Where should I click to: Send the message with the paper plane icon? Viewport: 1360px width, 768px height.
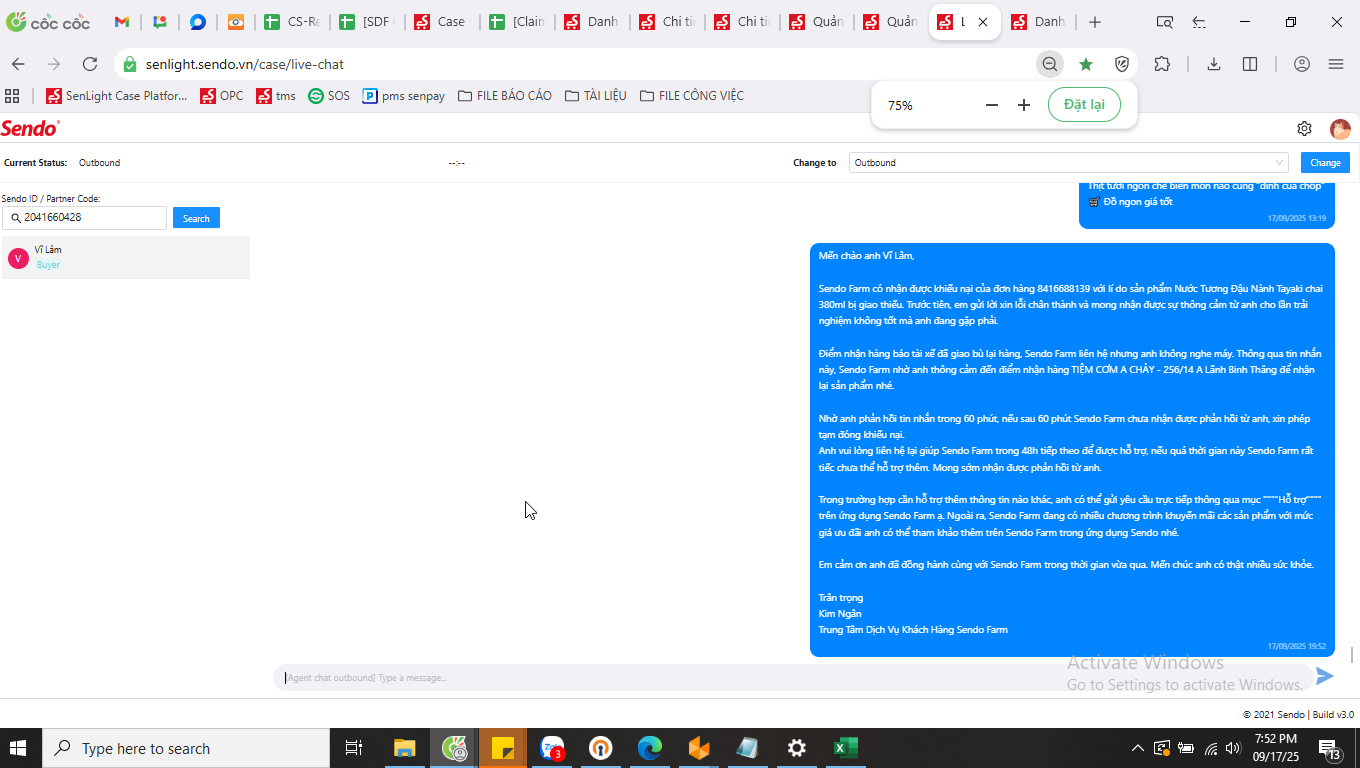click(1325, 677)
